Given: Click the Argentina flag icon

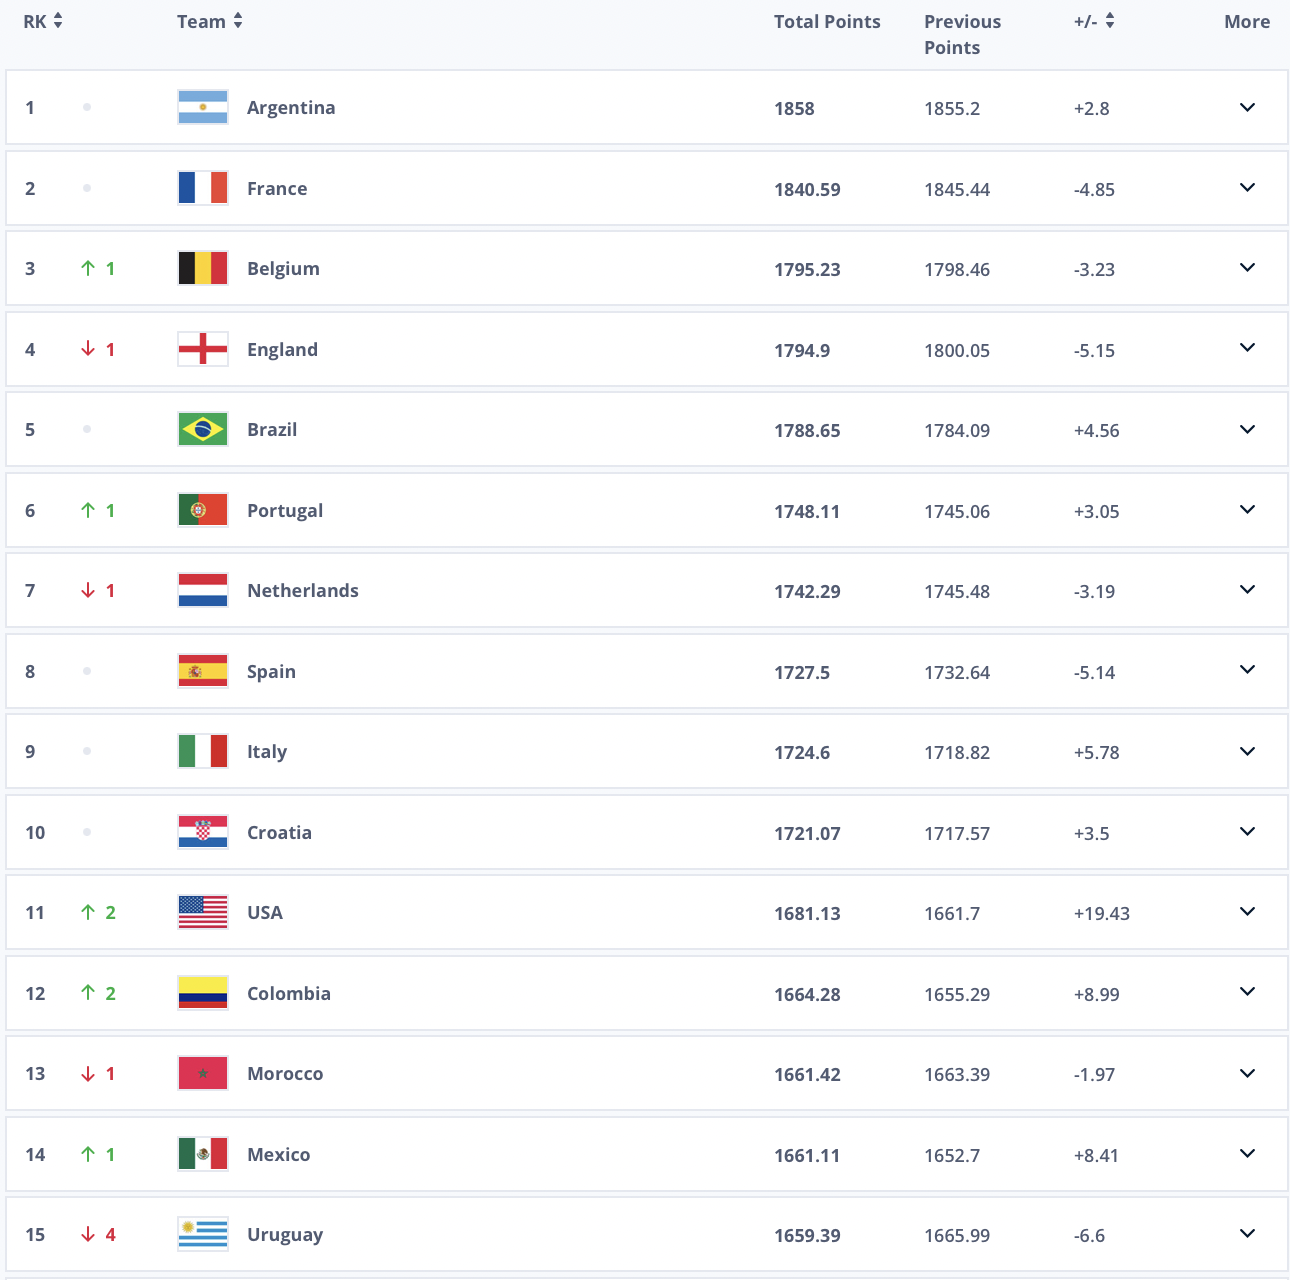Looking at the screenshot, I should [203, 107].
